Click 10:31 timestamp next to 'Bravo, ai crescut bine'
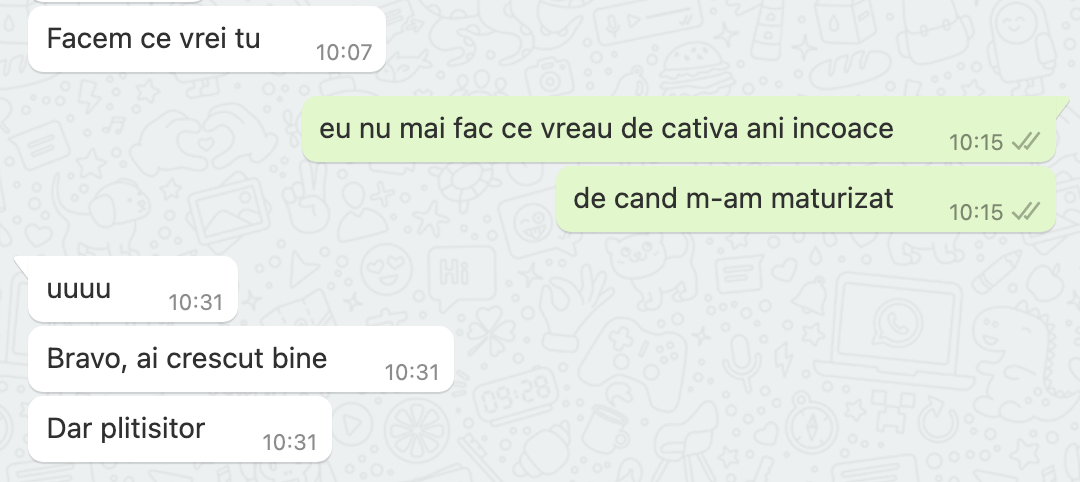Viewport: 1080px width, 482px height. click(x=412, y=373)
